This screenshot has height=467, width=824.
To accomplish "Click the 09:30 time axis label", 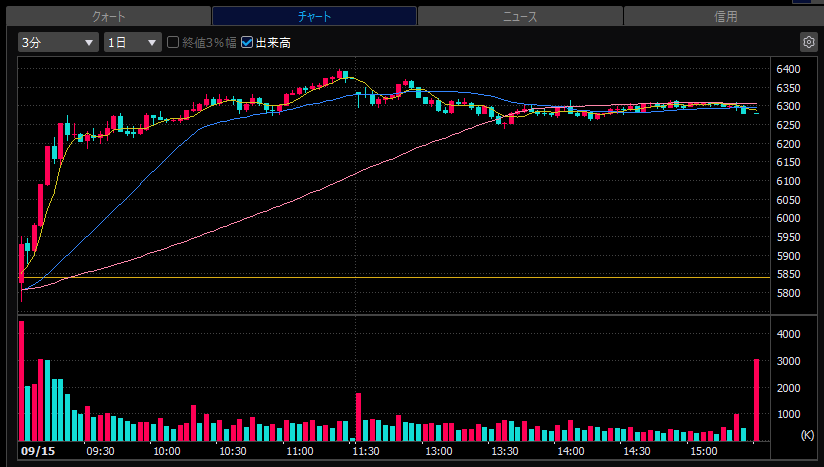I will tap(100, 451).
